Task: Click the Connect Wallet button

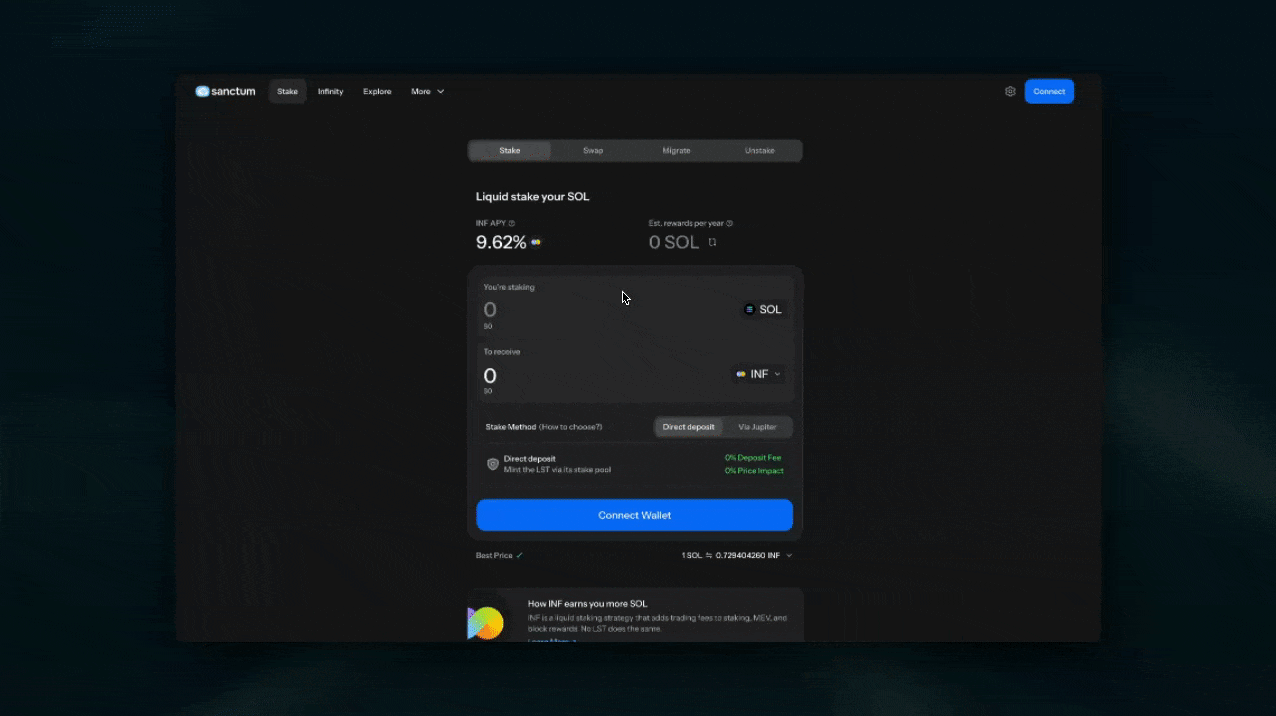Action: click(634, 515)
